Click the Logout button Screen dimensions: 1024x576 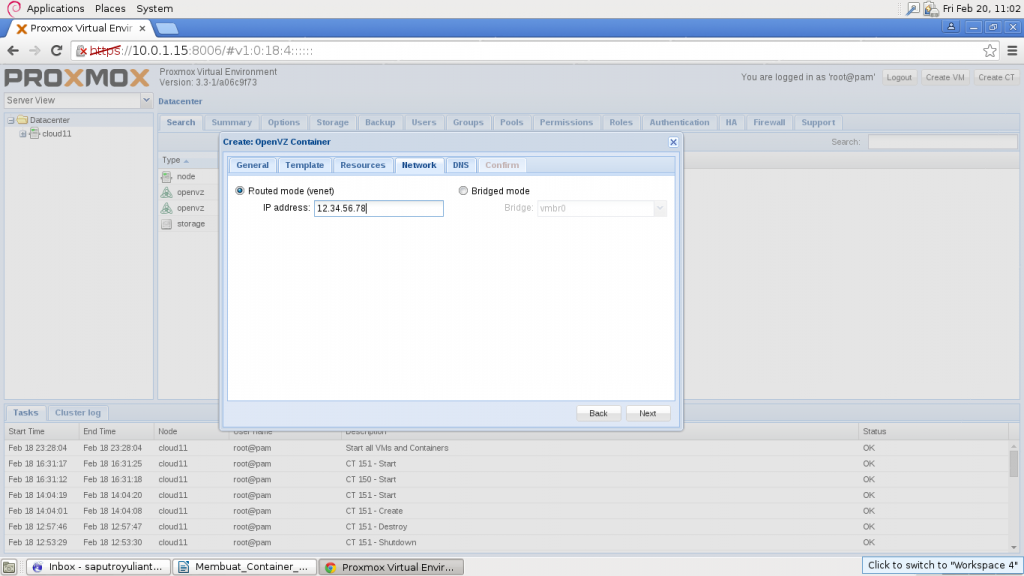pyautogui.click(x=899, y=77)
